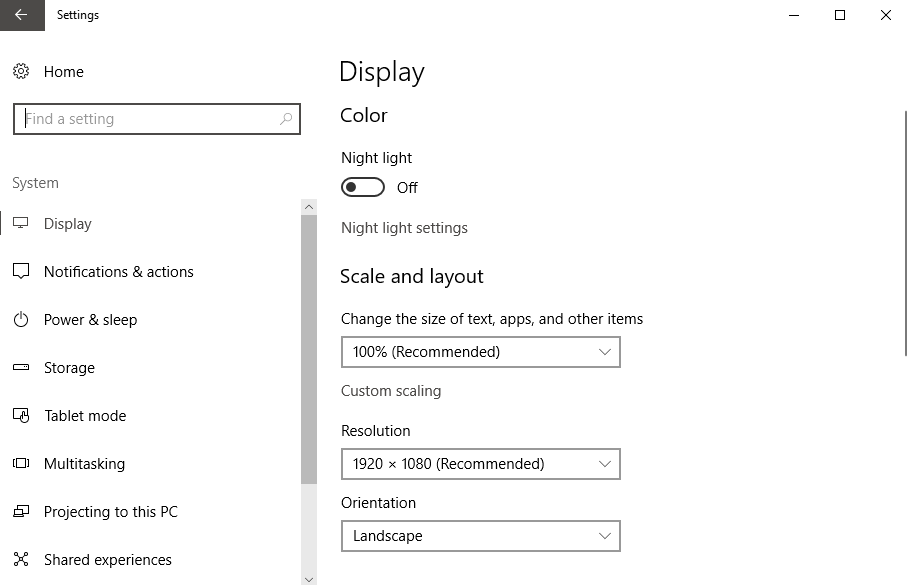The image size is (907, 585).
Task: Expand the Landscape orientation dropdown
Action: tap(480, 536)
